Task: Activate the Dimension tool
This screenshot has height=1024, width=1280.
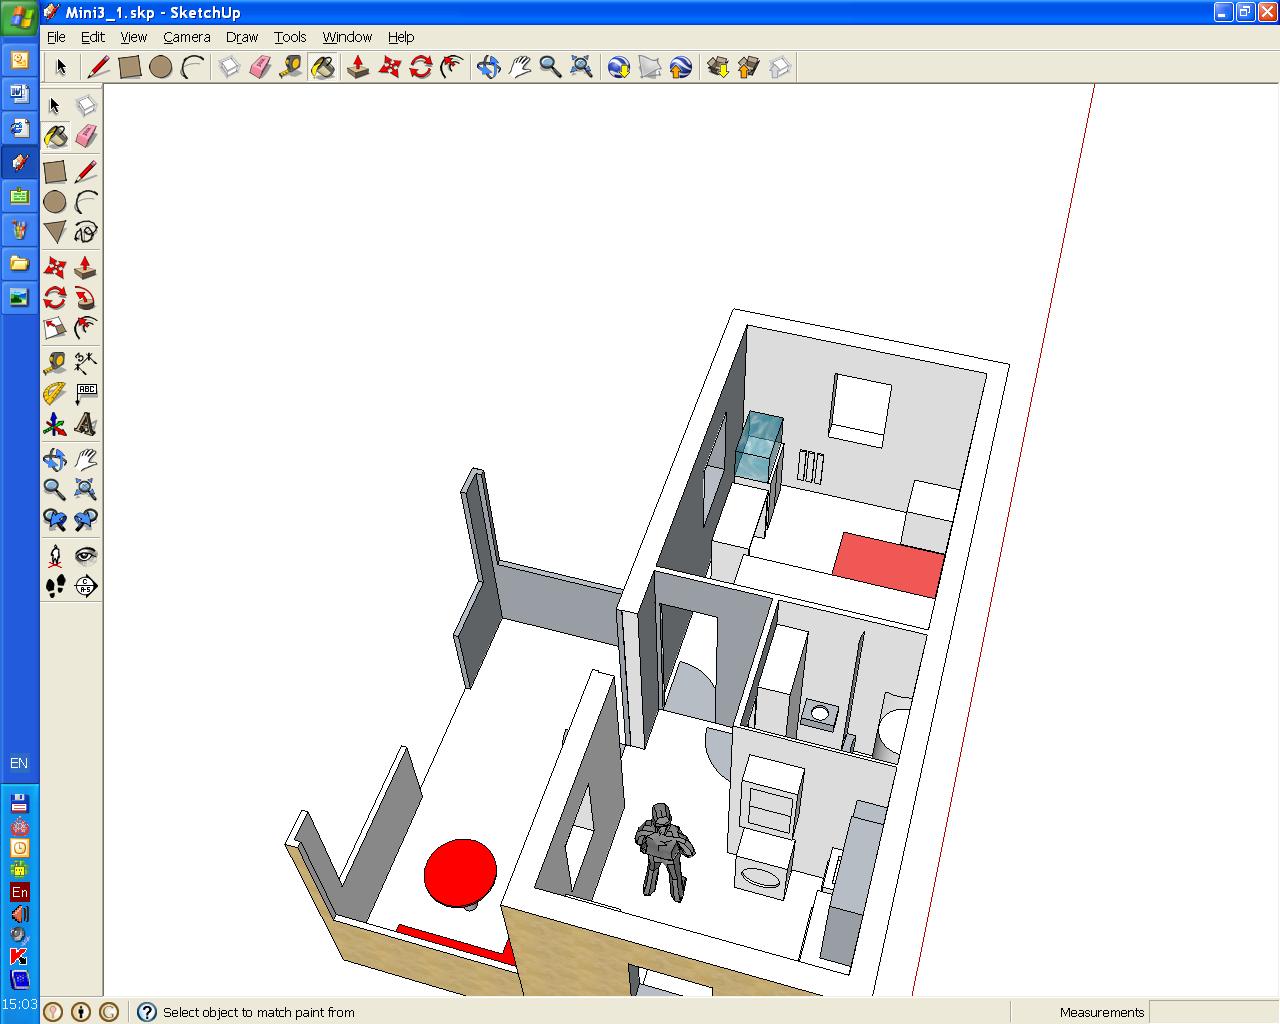Action: tap(86, 362)
